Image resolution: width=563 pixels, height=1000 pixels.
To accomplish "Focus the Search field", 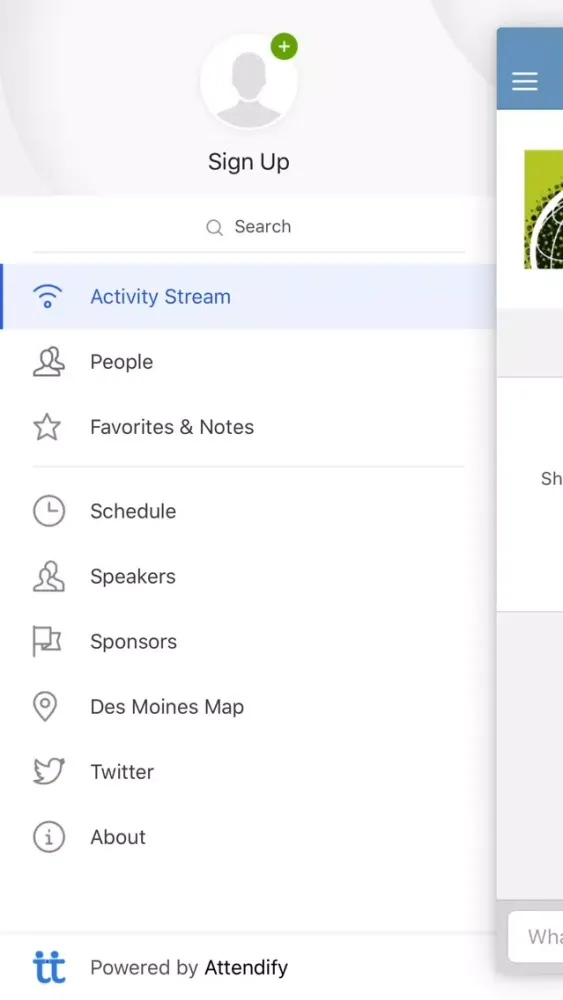I will pos(249,227).
